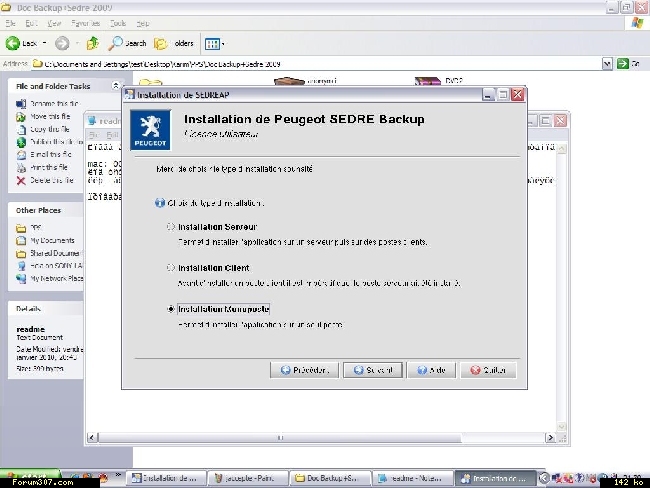Click Copy this file task

coord(50,129)
